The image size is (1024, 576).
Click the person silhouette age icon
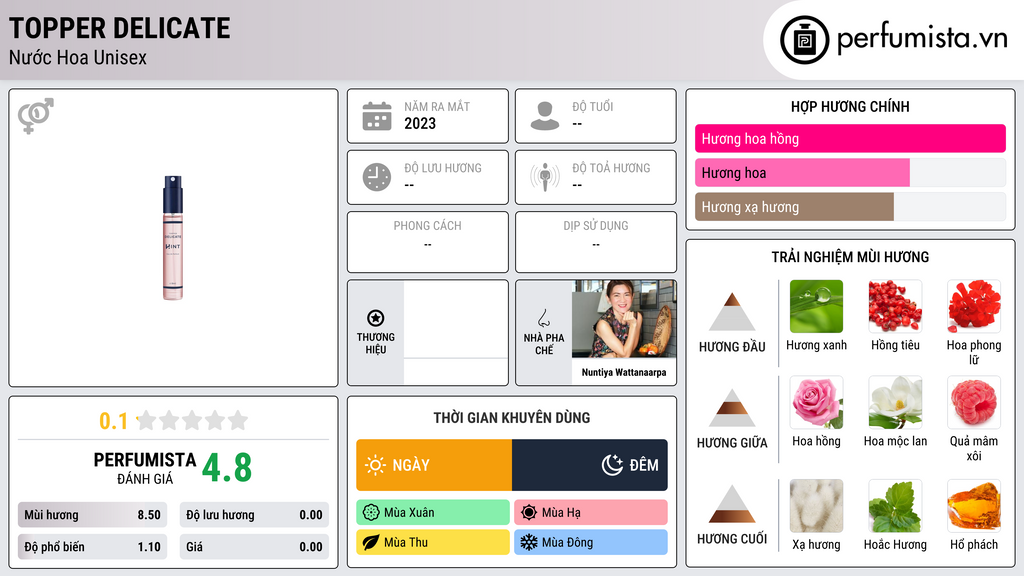(x=545, y=116)
